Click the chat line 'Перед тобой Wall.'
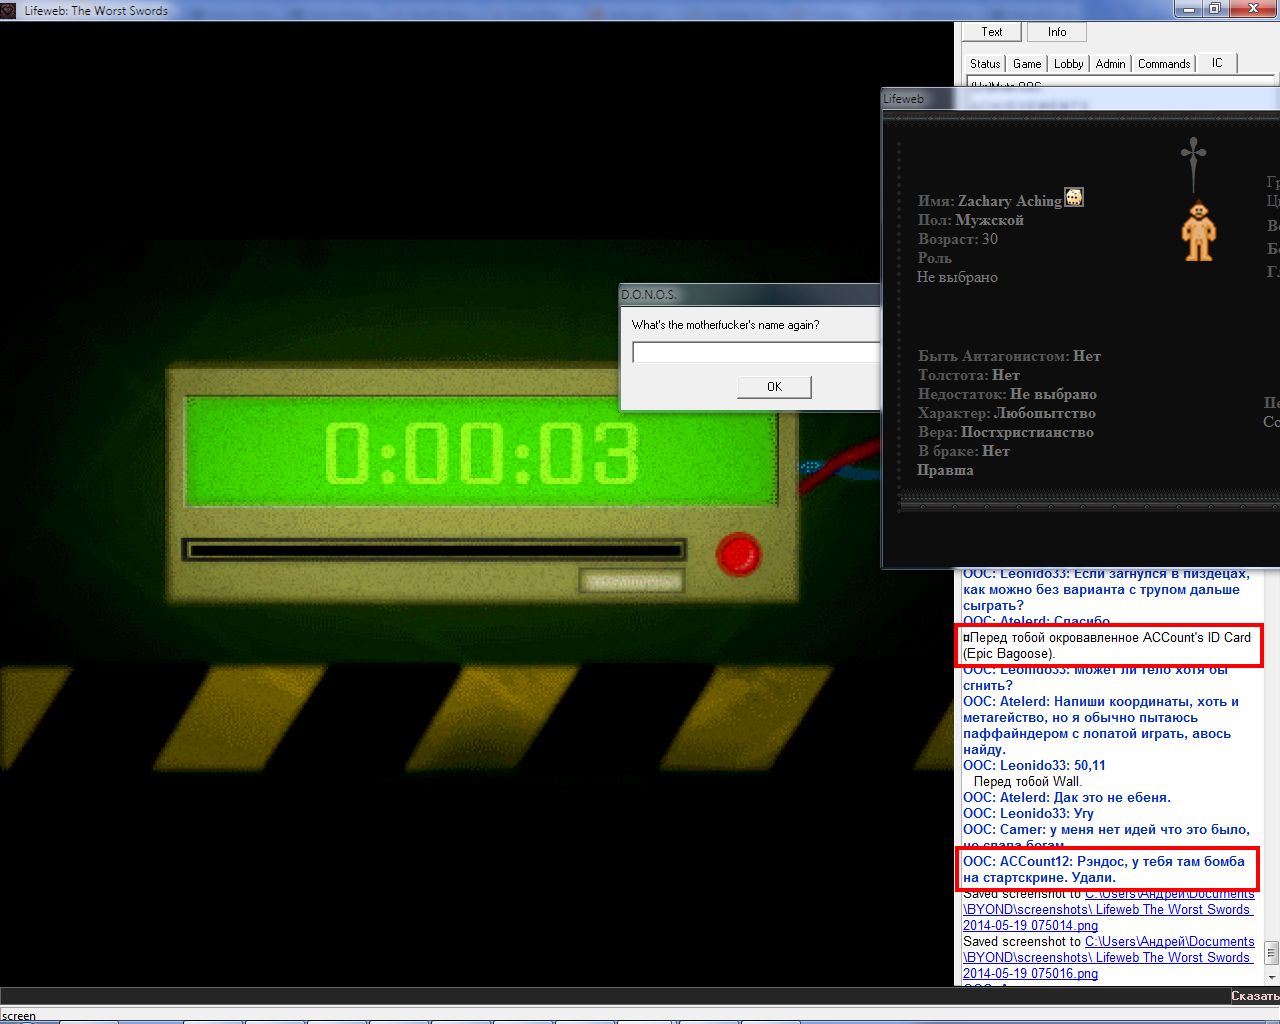Image resolution: width=1280 pixels, height=1024 pixels. tap(1027, 782)
